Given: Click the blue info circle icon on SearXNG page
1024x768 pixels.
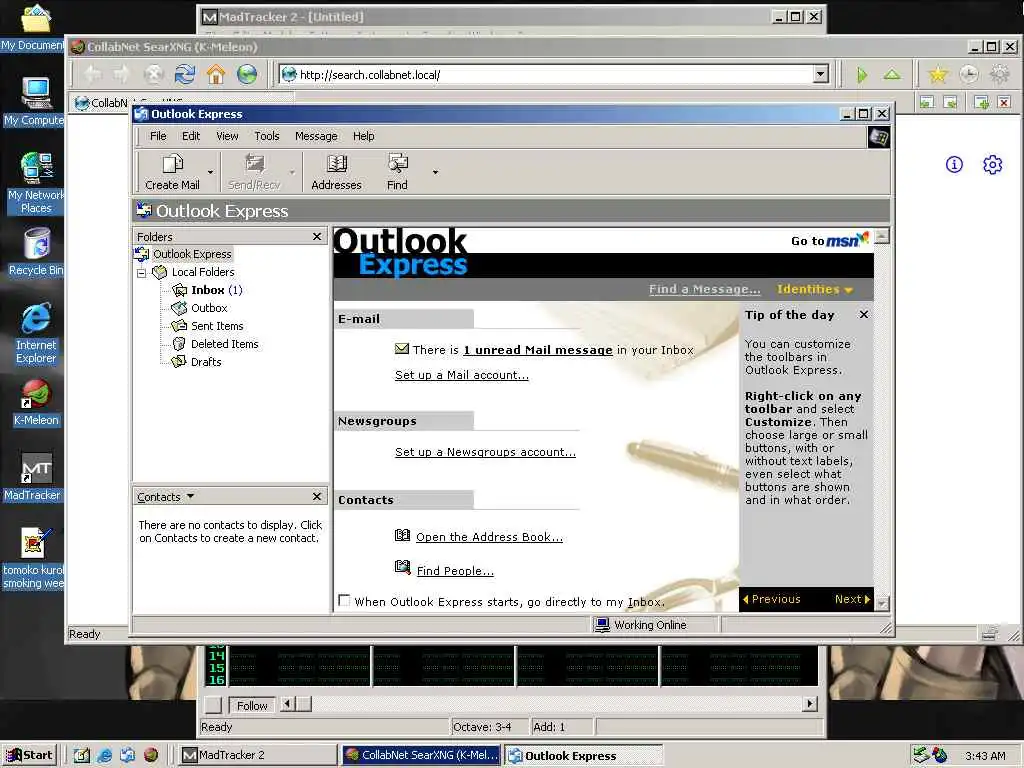Looking at the screenshot, I should coord(954,165).
